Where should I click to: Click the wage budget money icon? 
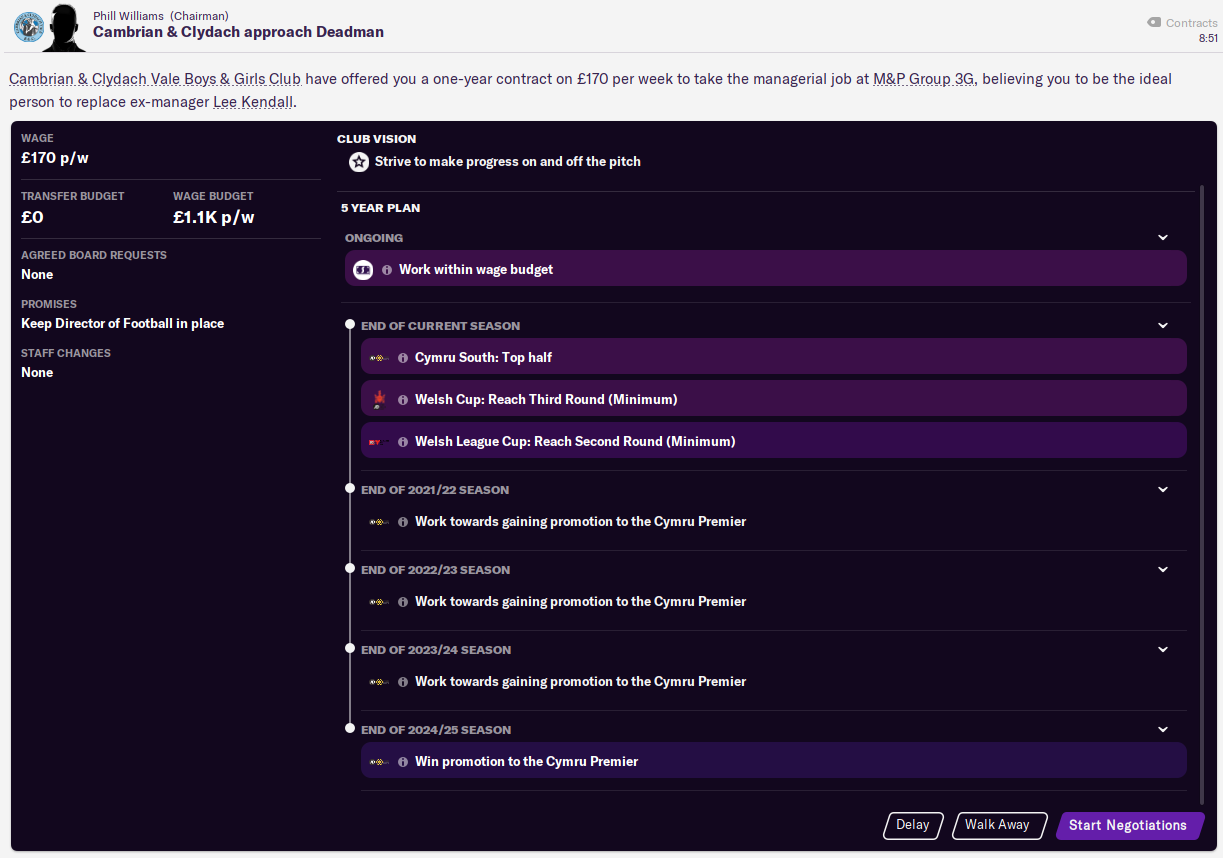(363, 270)
